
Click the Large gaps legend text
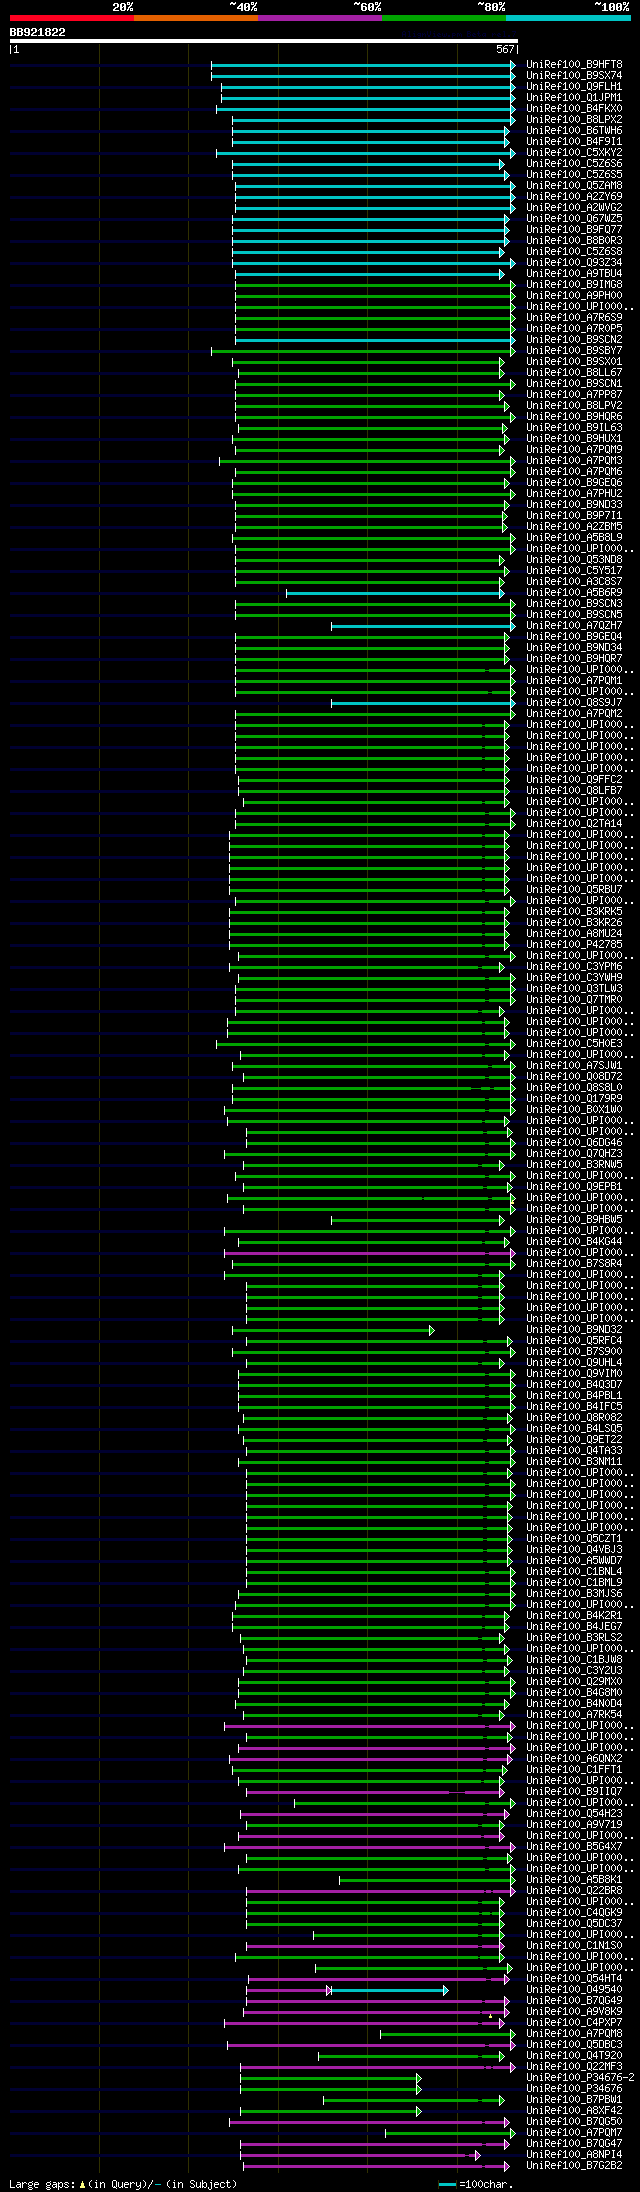[123, 2184]
